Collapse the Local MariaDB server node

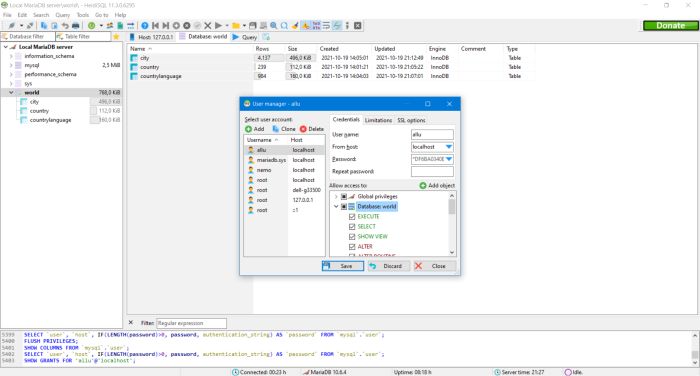click(5, 47)
